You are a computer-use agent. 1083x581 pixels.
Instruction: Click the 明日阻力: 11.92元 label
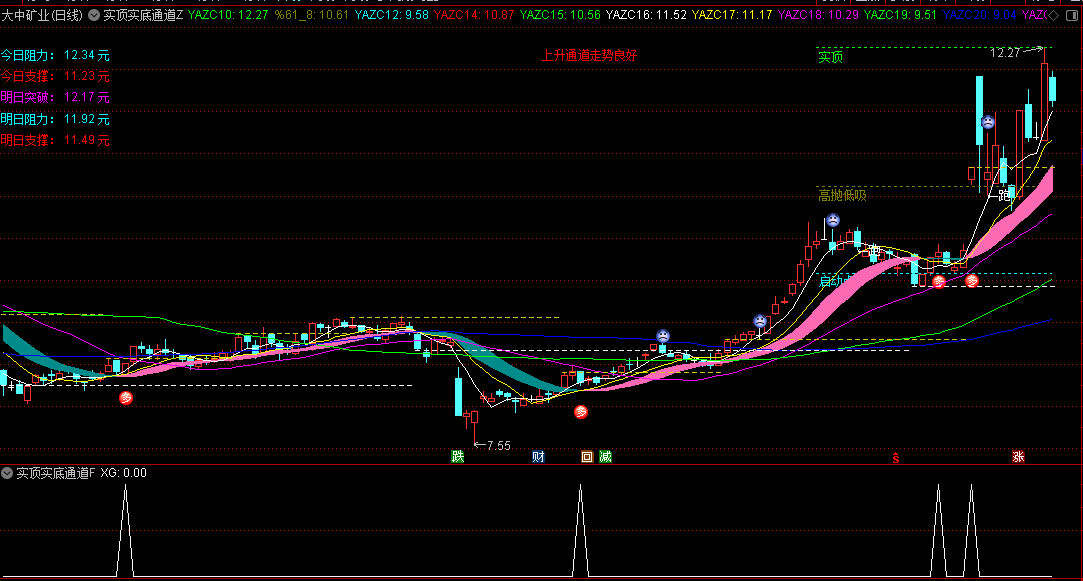click(55, 119)
